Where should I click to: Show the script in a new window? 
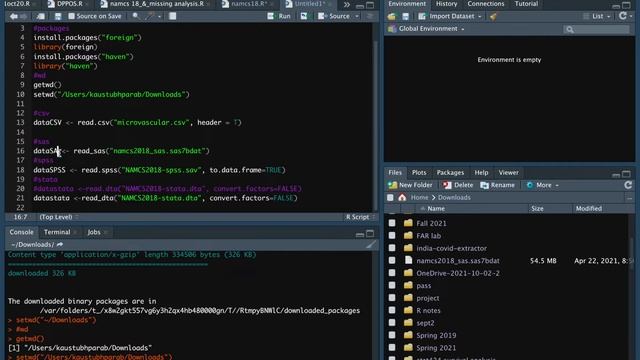[x=40, y=16]
